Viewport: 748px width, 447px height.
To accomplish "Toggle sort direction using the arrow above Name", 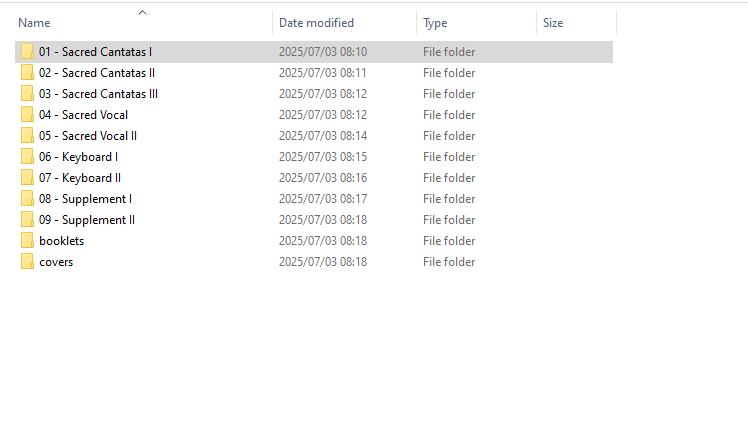I will click(x=142, y=13).
